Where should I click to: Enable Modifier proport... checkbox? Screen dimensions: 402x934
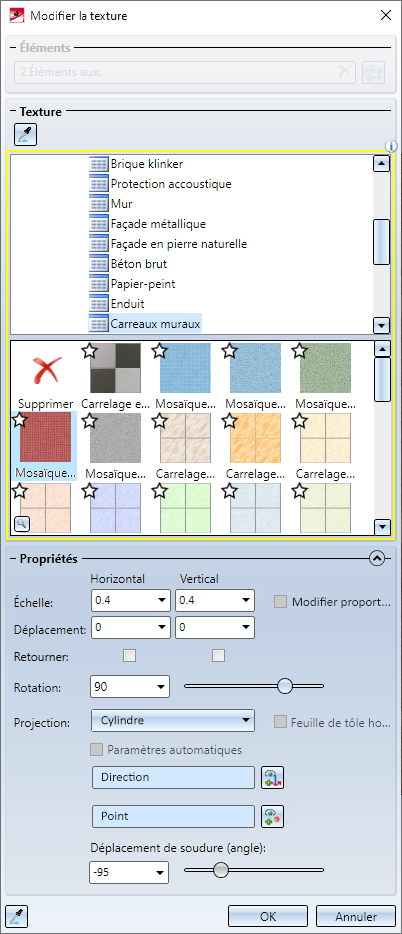pos(280,602)
